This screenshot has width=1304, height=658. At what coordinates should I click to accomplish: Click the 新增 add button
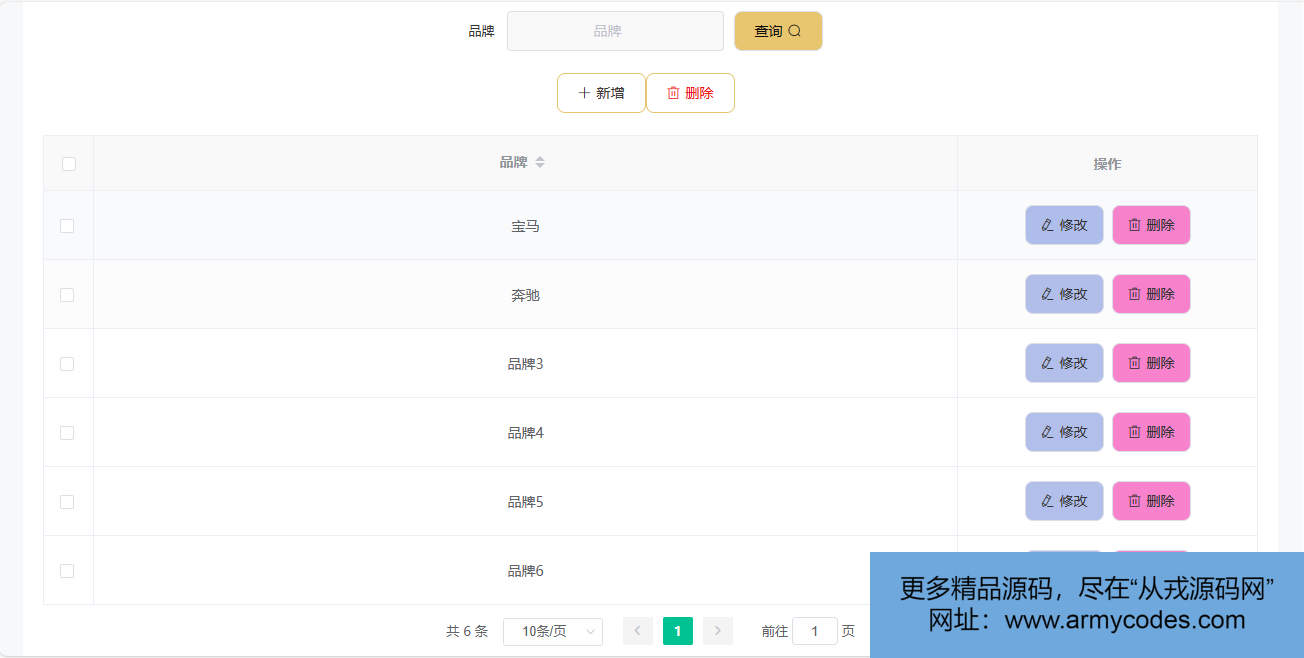[x=601, y=93]
